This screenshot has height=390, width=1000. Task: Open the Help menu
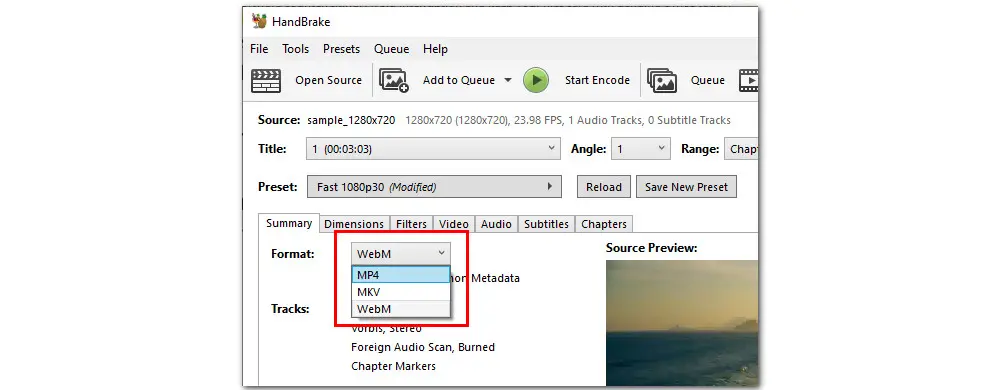(x=435, y=49)
